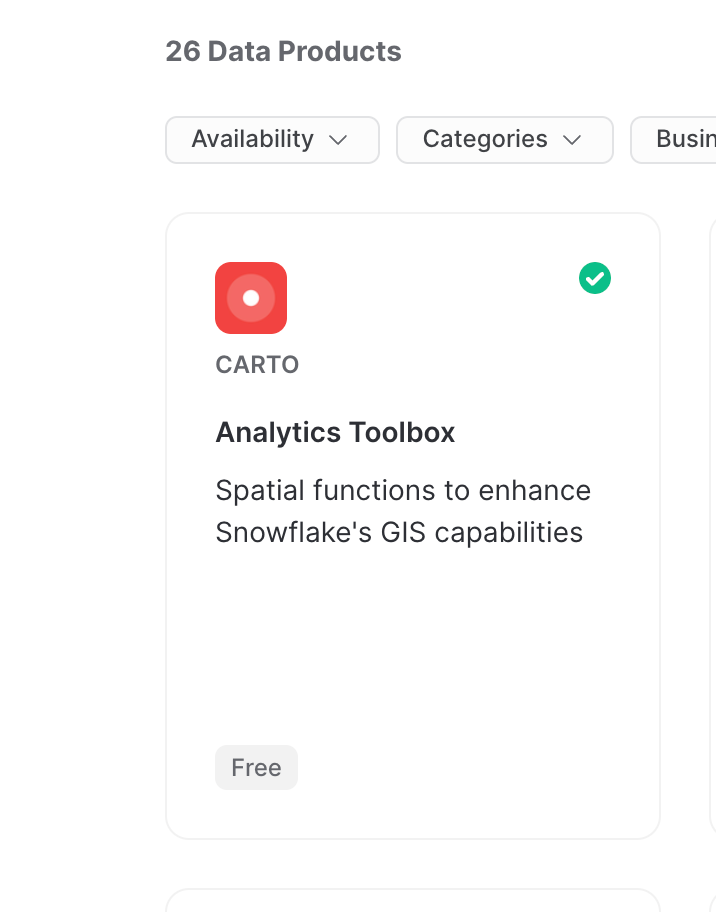Open the Analytics Toolbox product title
Screen dimensions: 716x912
[x=335, y=432]
